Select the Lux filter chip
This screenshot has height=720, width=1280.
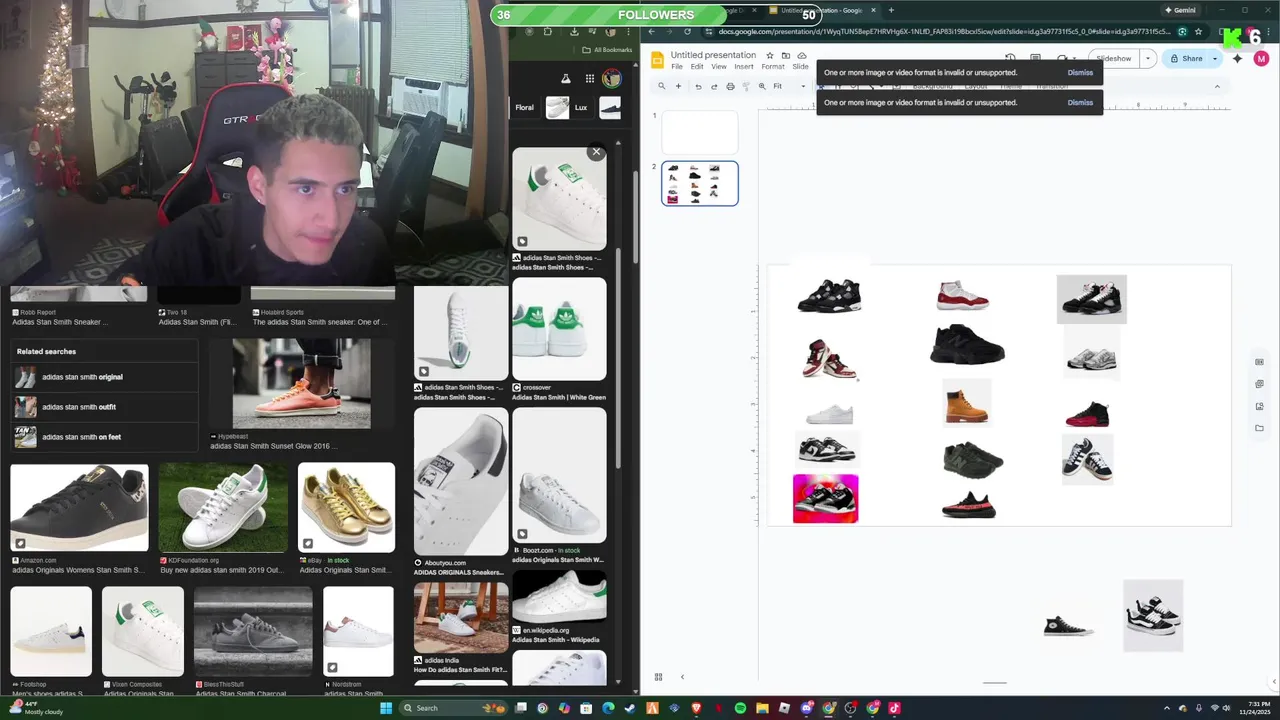[x=570, y=107]
